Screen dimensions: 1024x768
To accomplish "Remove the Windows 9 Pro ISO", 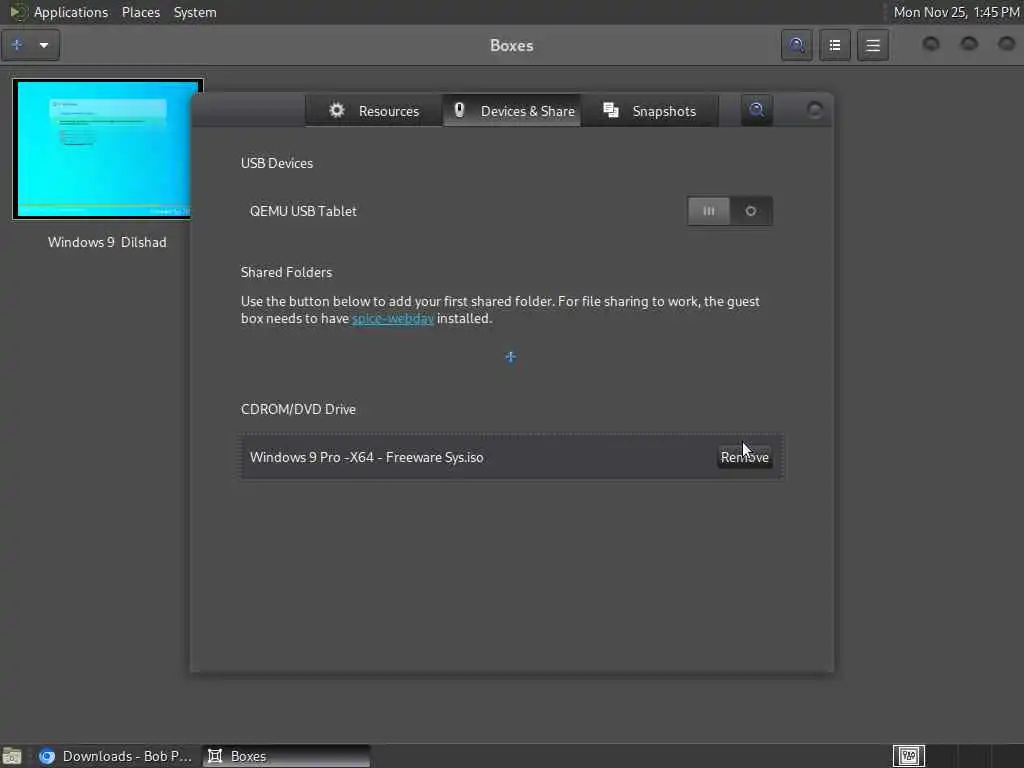I will (x=744, y=457).
